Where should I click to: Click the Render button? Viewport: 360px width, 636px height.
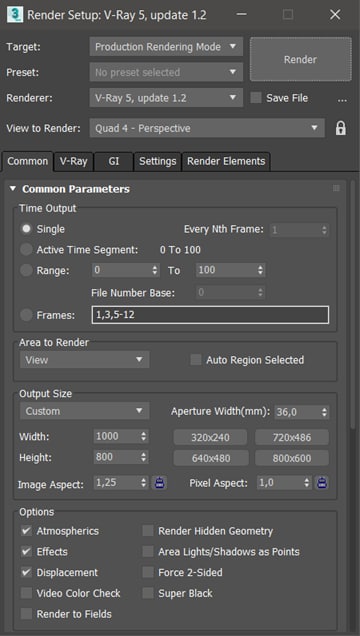[x=300, y=59]
